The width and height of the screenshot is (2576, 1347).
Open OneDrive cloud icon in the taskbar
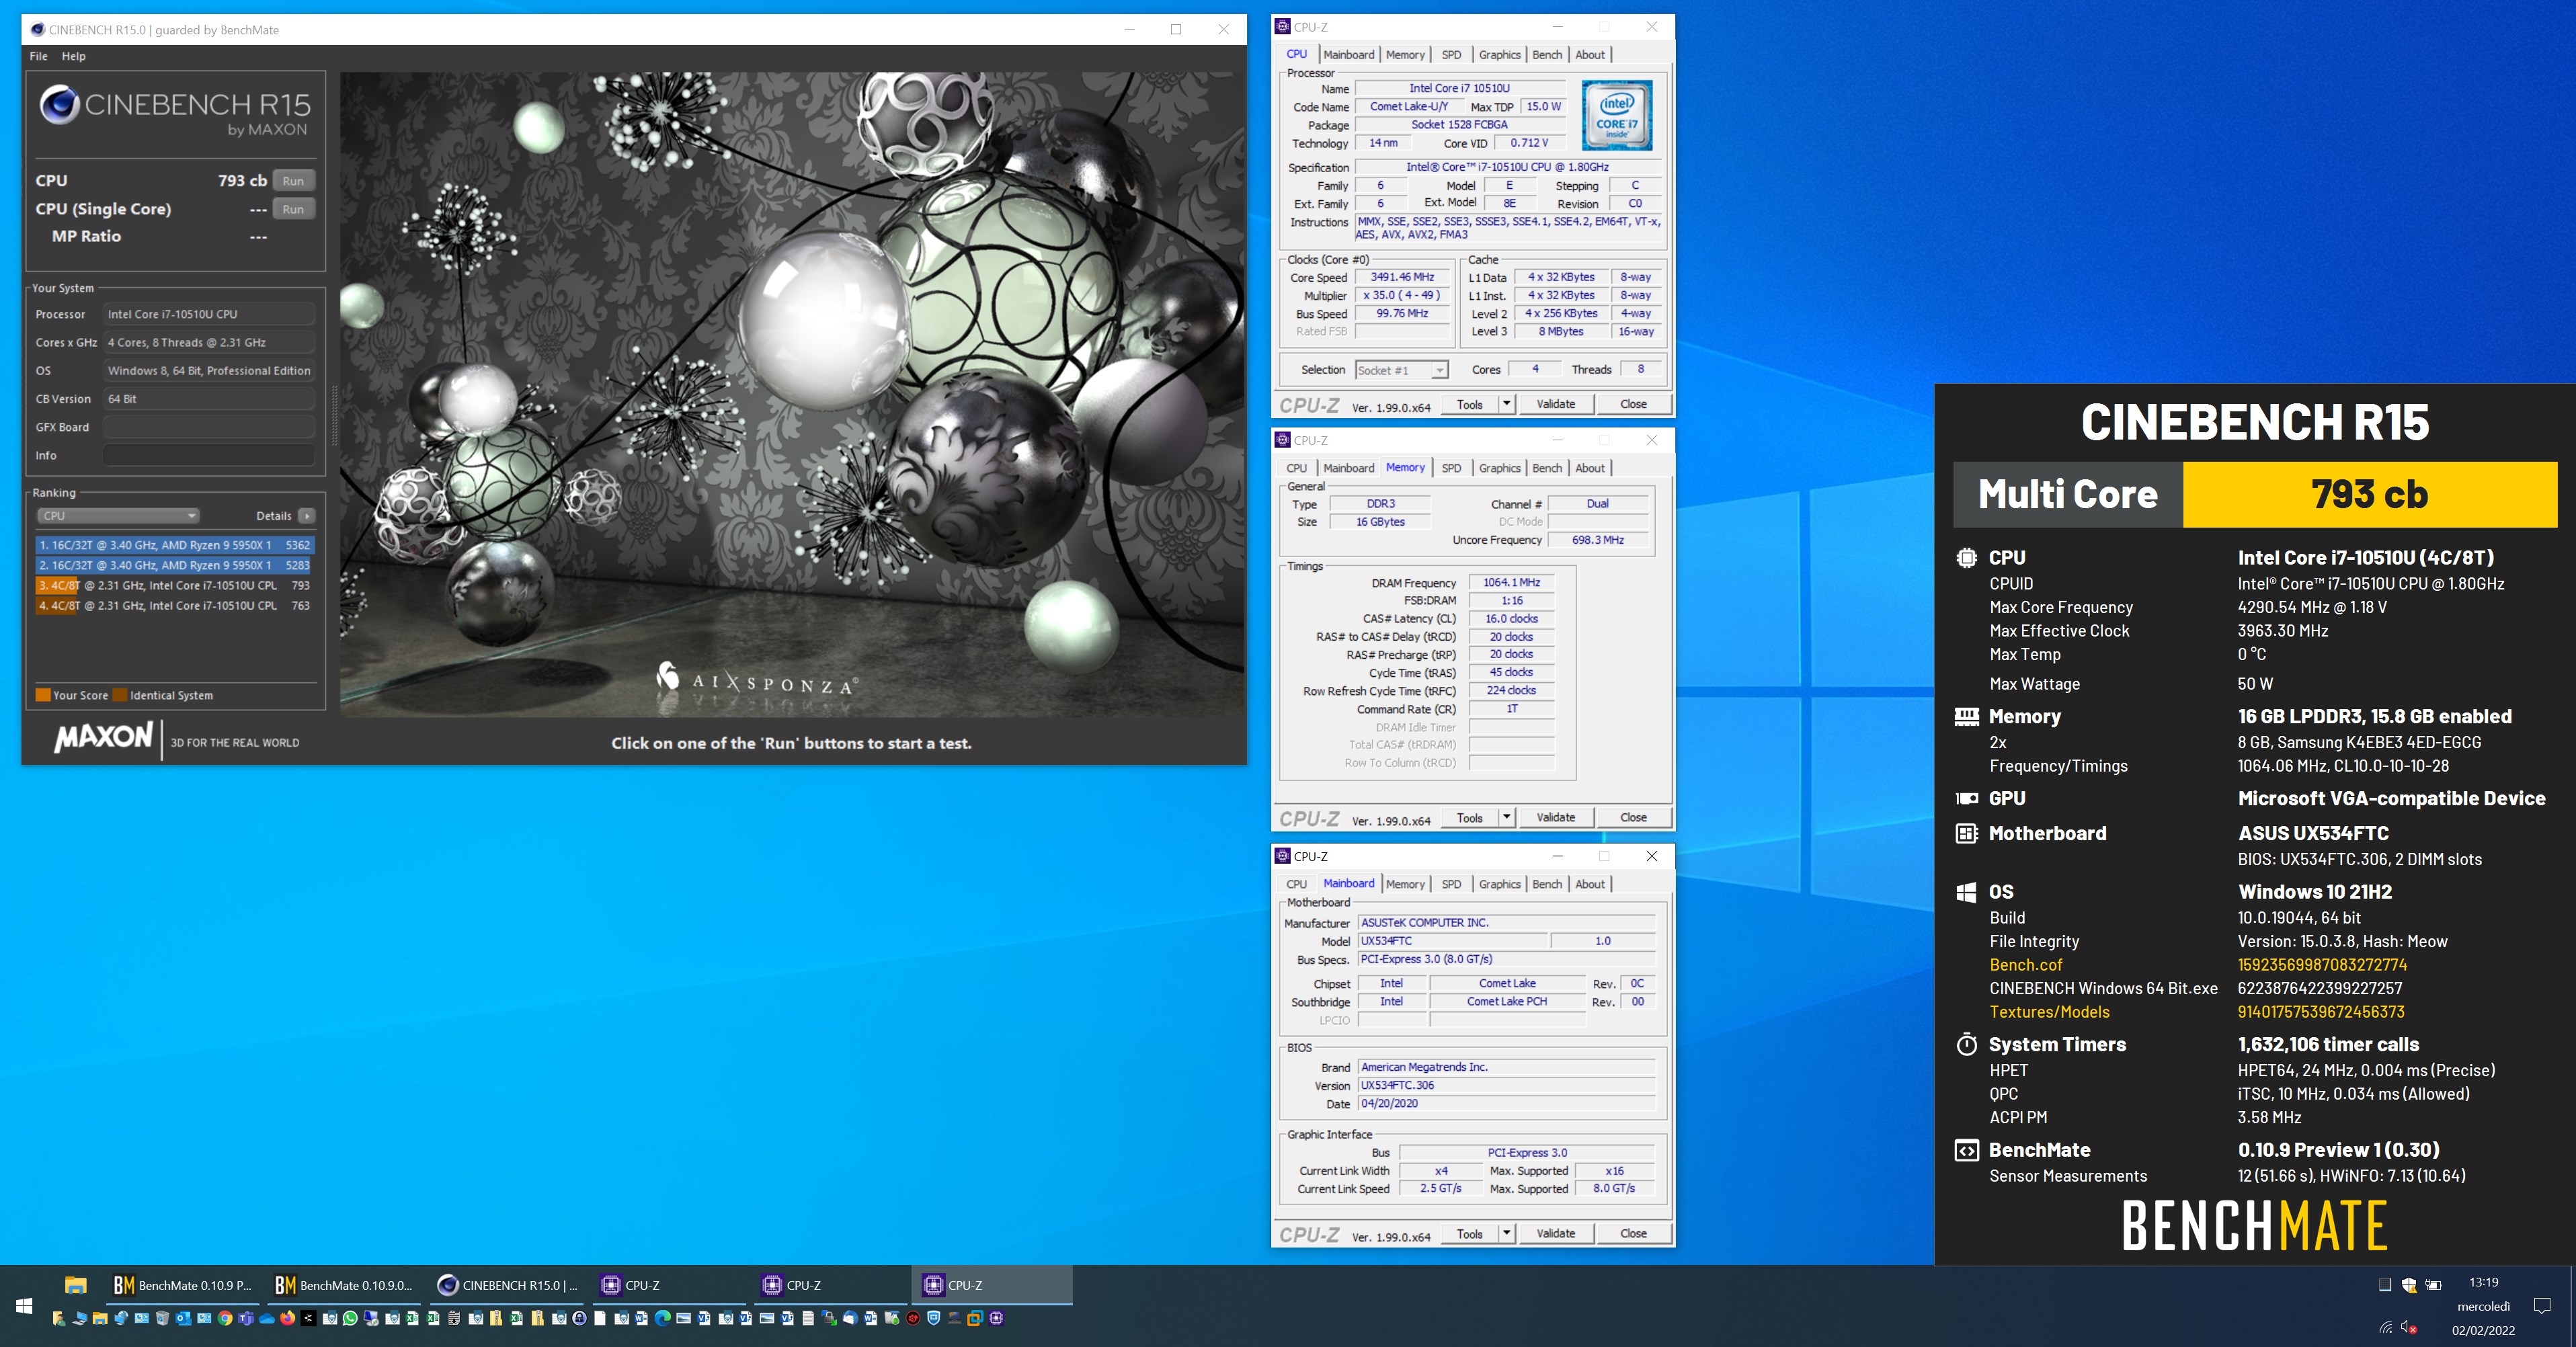click(x=267, y=1318)
